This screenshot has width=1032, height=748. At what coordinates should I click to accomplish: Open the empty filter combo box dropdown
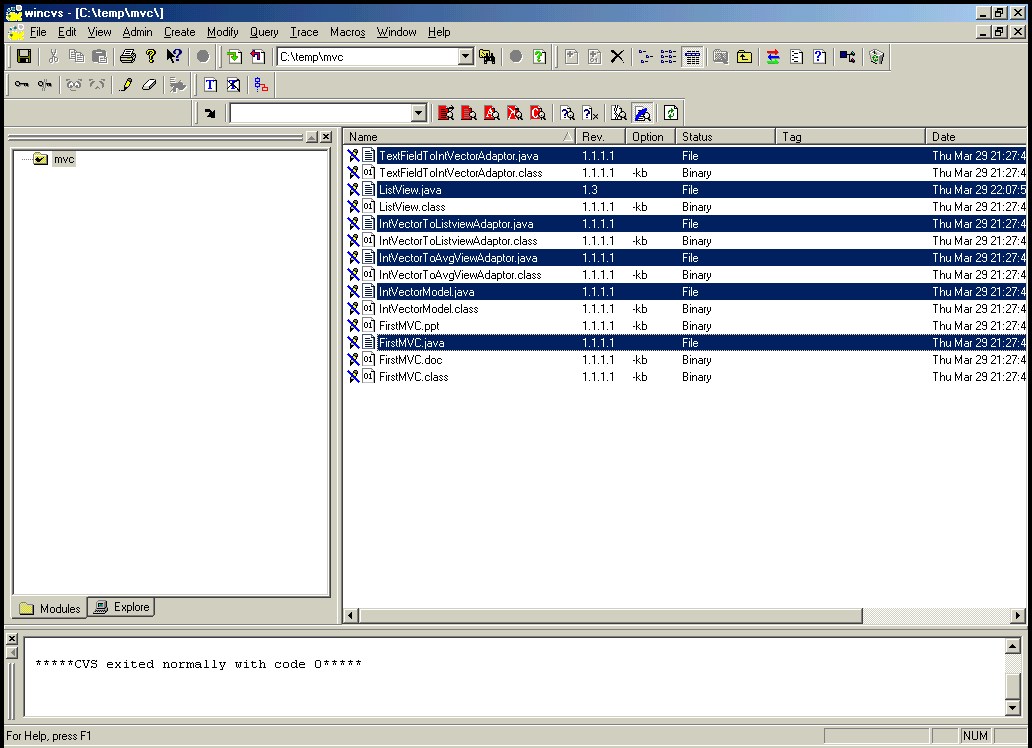[419, 113]
